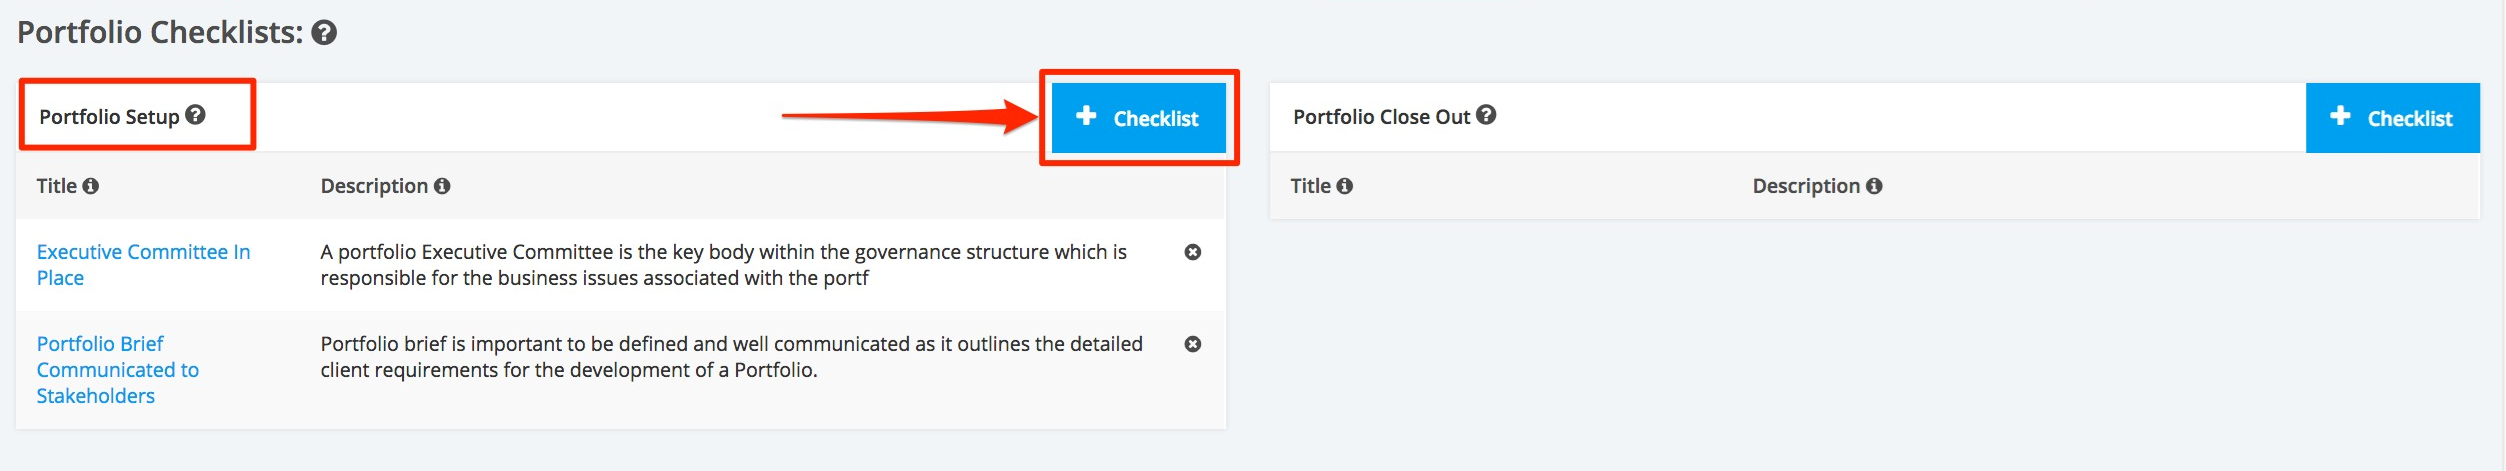Select the Portfolio brief description text
The height and width of the screenshot is (471, 2506).
click(x=732, y=357)
